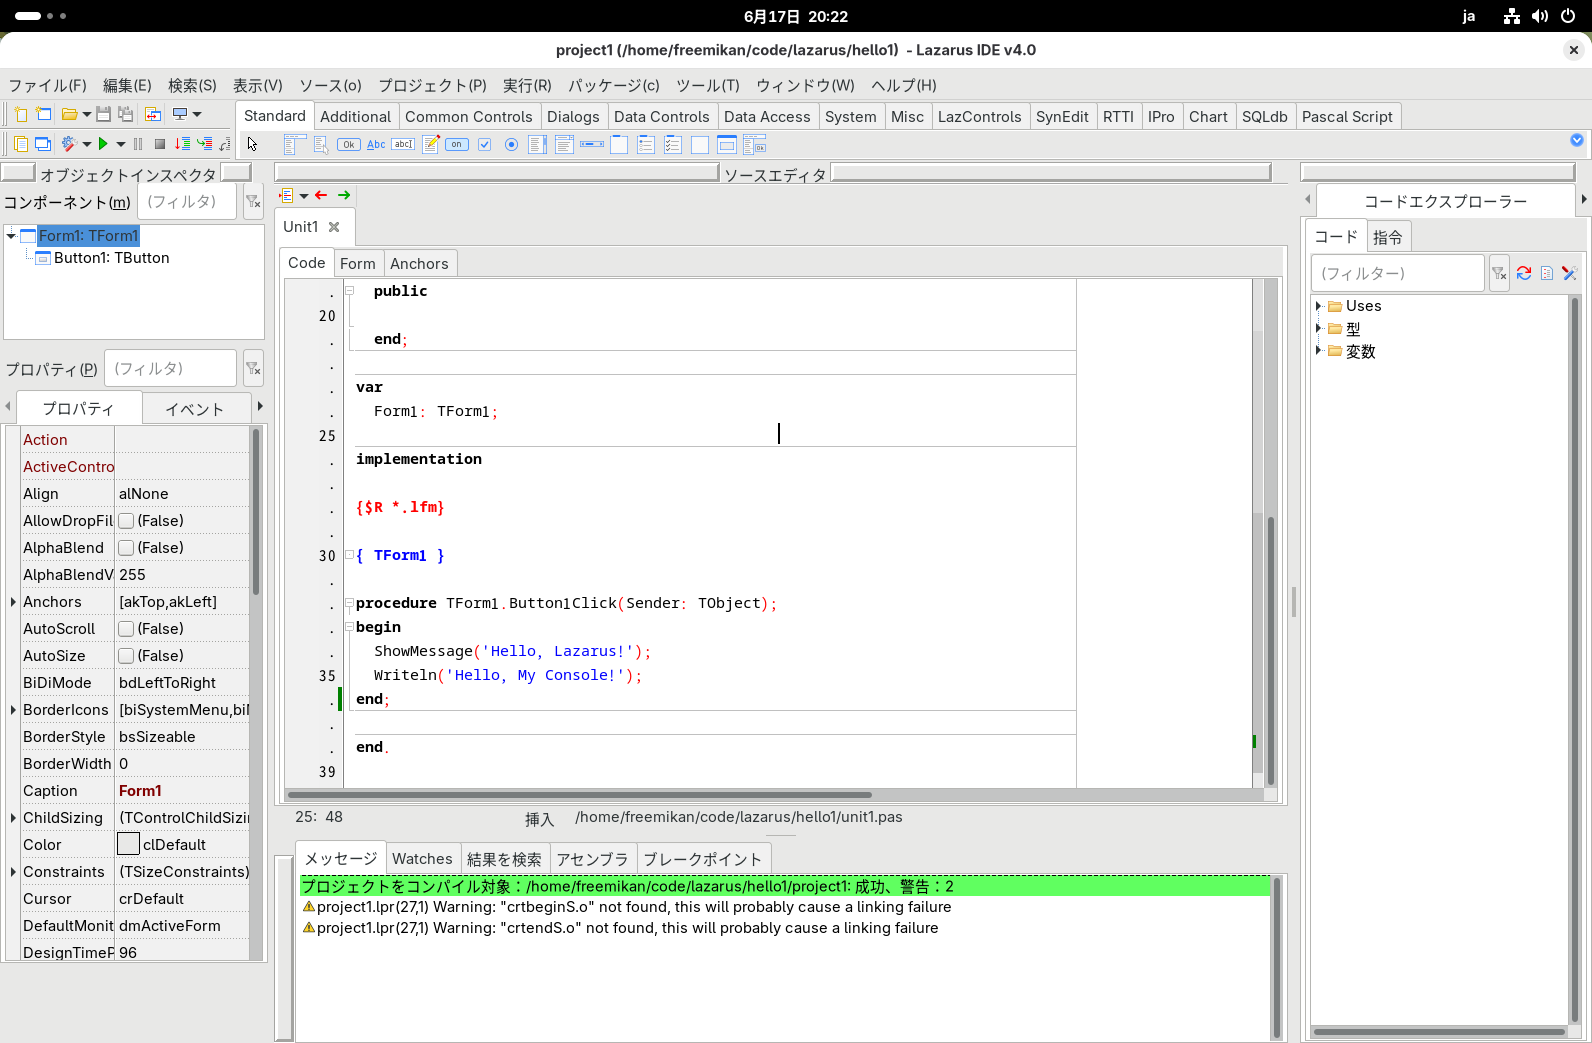This screenshot has height=1043, width=1592.
Task: Click the Code Explorer filter input field
Action: tap(1397, 273)
